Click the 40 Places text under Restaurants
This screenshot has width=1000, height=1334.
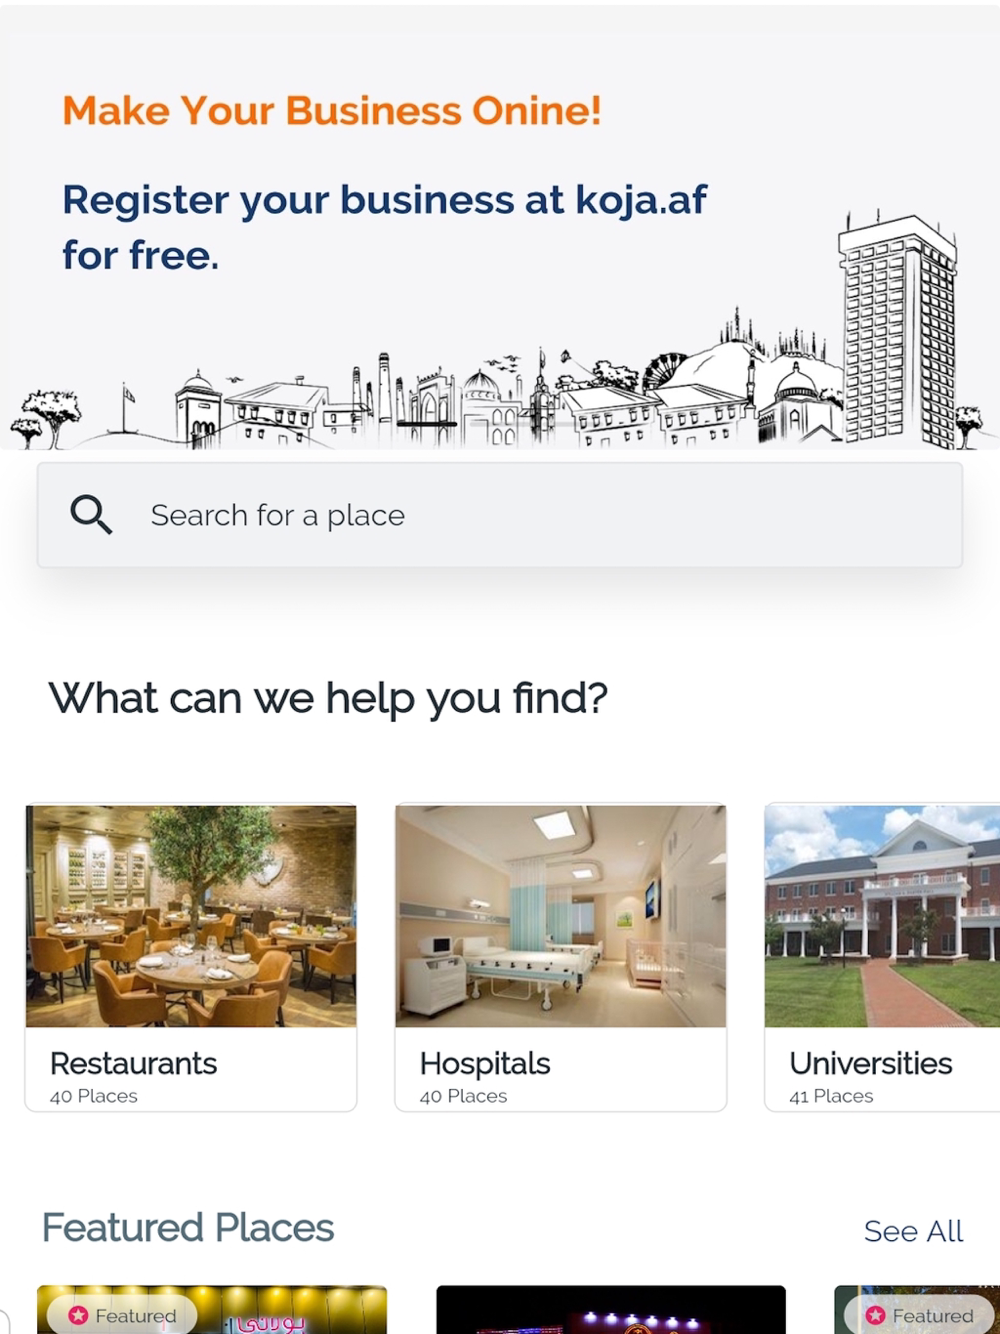tap(94, 1096)
